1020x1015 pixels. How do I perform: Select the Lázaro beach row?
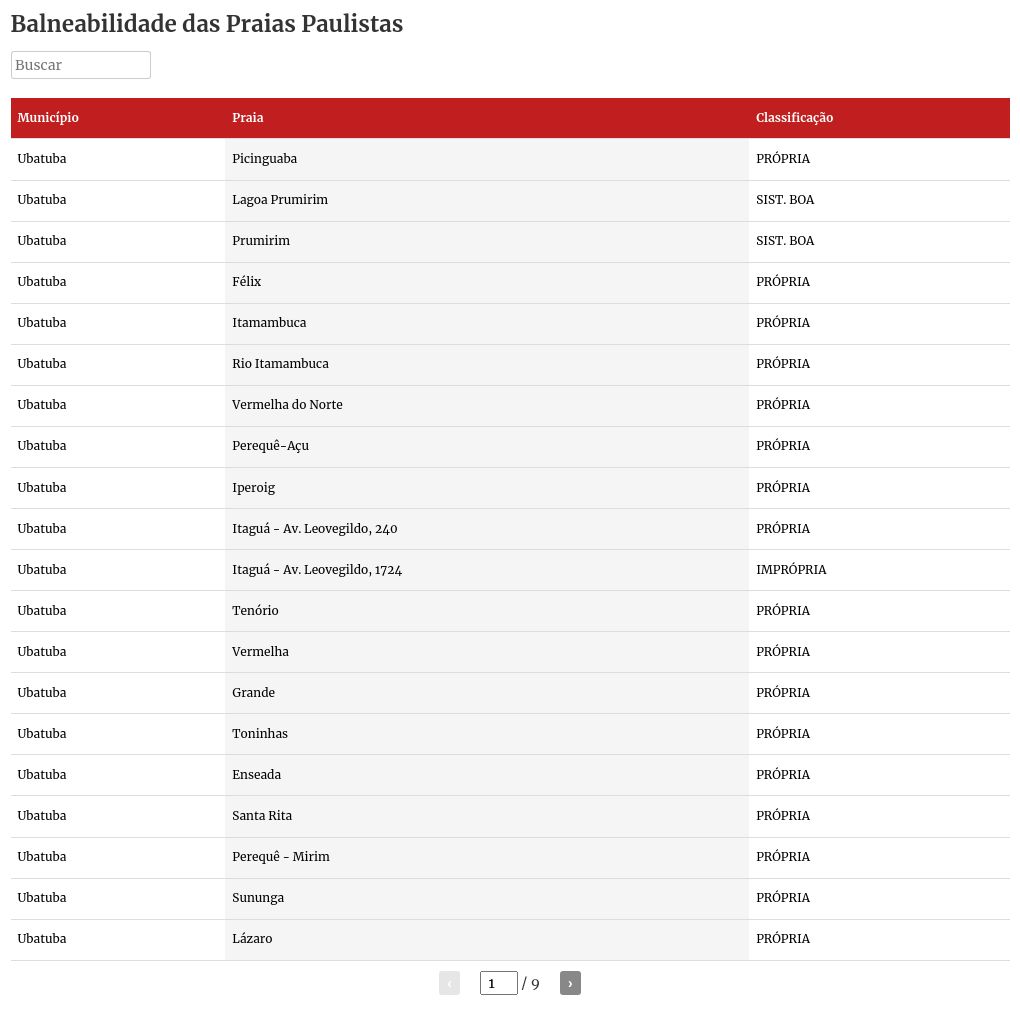pos(510,940)
